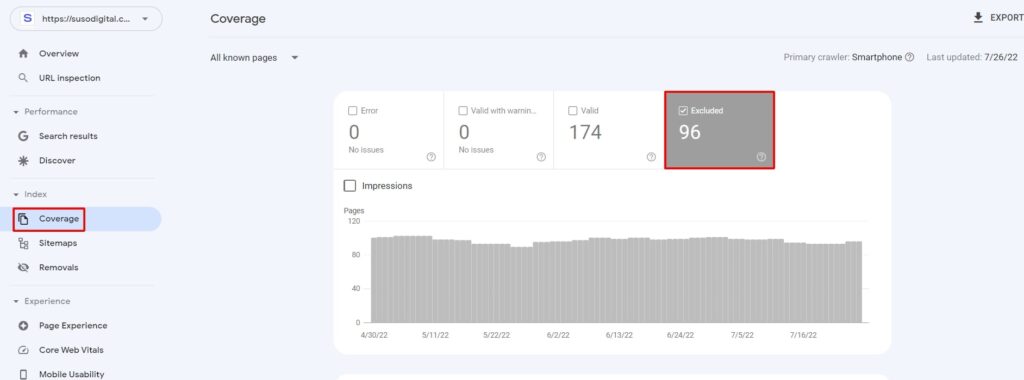
Task: Click the 6/13/22 chart date label
Action: (619, 335)
